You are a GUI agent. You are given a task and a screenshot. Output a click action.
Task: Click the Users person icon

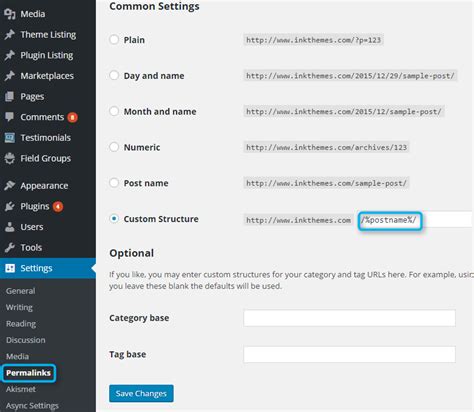[x=10, y=227]
